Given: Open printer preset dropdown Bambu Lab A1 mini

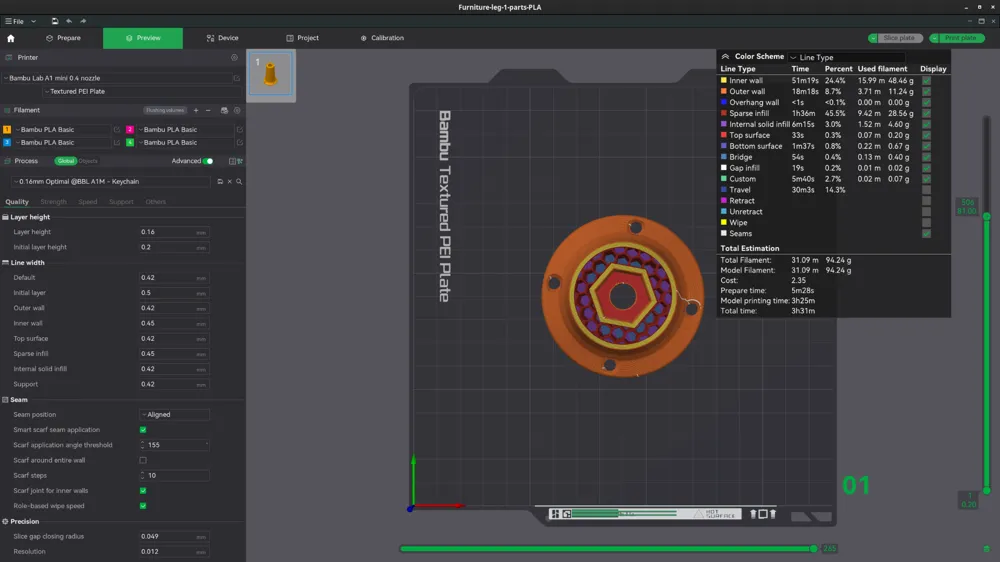Looking at the screenshot, I should coord(118,78).
